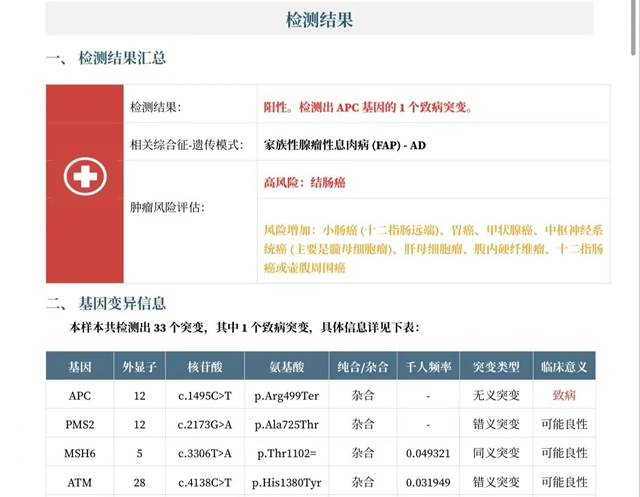Click the 检测结果 page title banner

point(319,19)
